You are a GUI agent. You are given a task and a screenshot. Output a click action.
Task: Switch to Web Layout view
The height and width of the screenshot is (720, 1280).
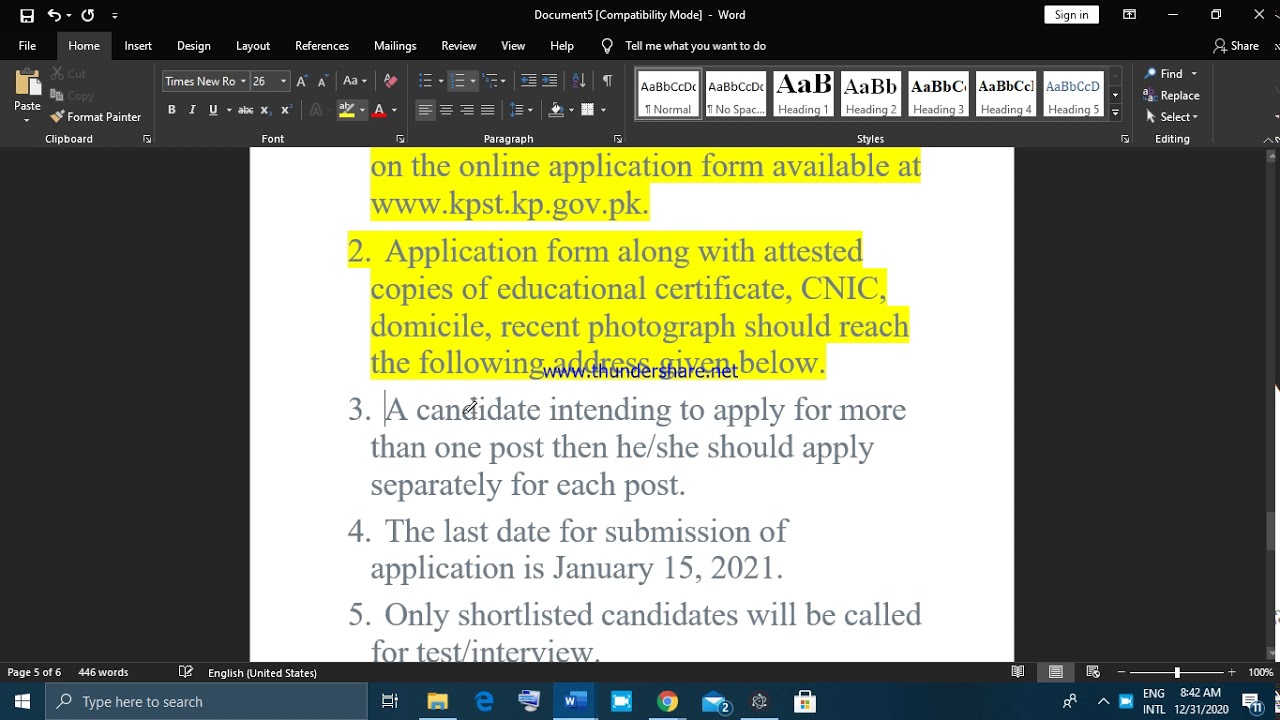tap(1093, 672)
